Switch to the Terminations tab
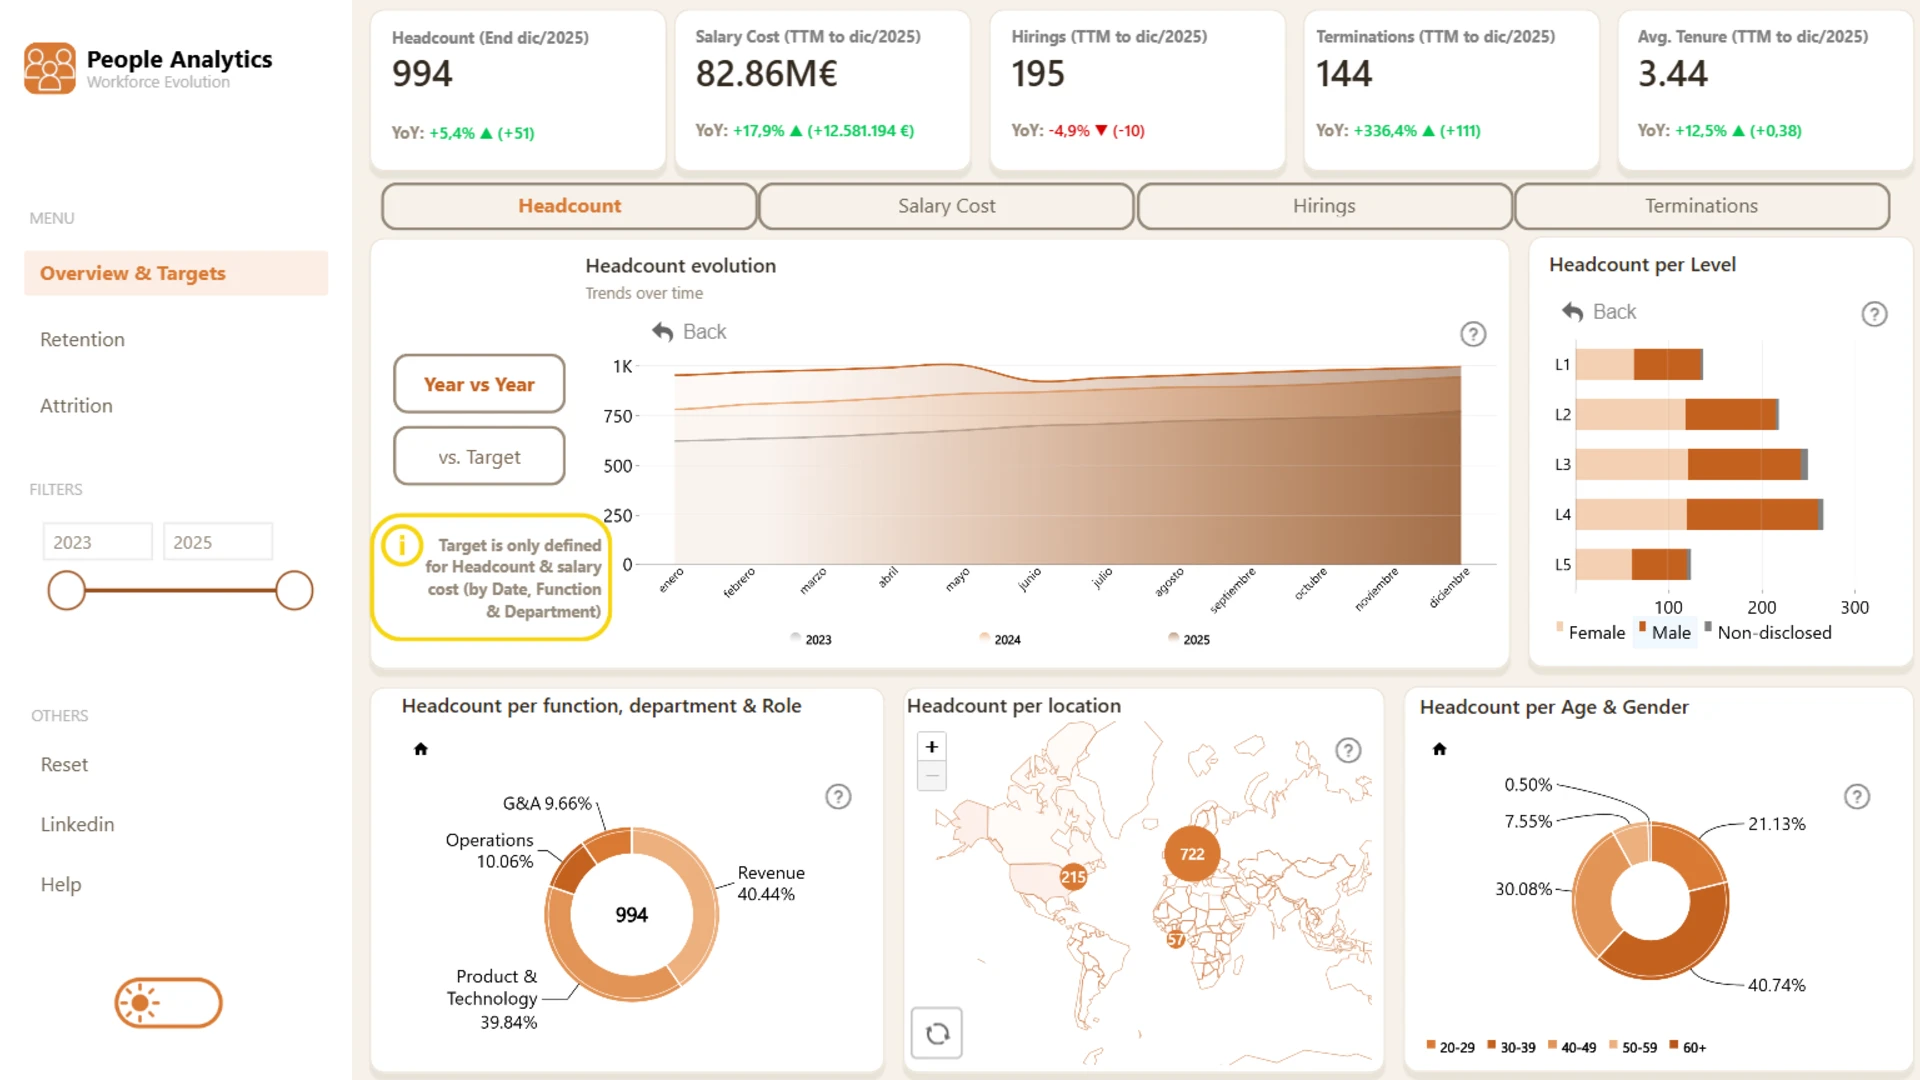1920x1080 pixels. tap(1701, 206)
